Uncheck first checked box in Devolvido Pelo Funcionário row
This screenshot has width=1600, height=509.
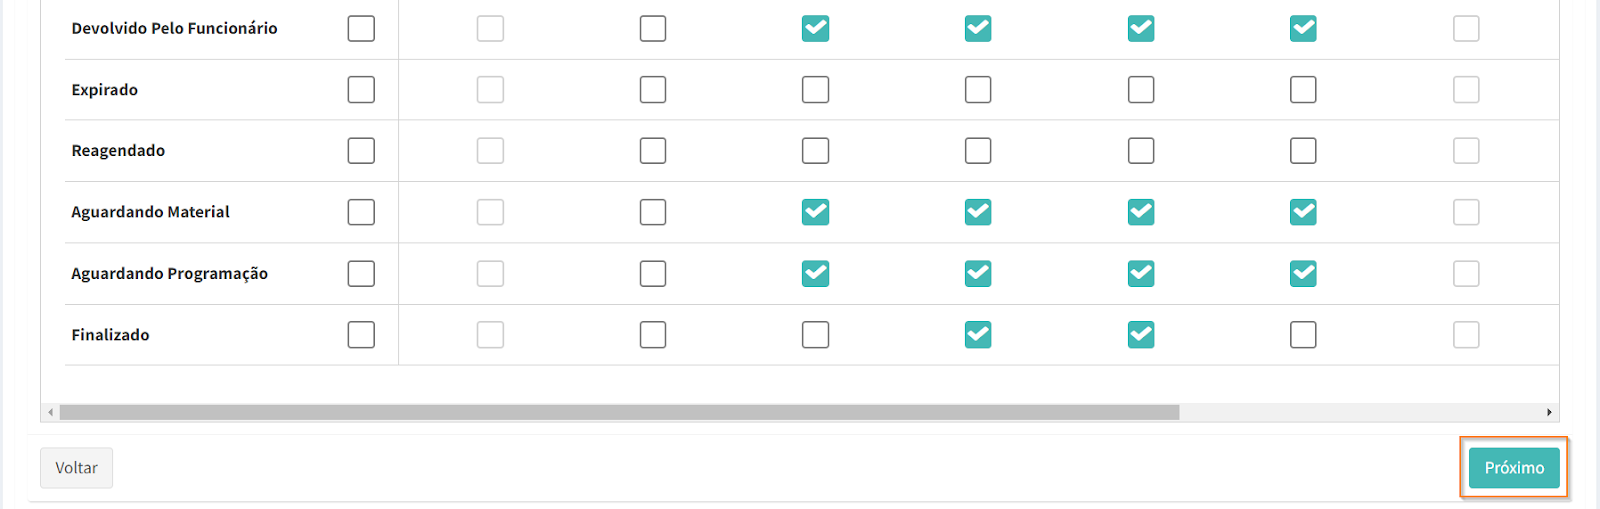coord(815,29)
